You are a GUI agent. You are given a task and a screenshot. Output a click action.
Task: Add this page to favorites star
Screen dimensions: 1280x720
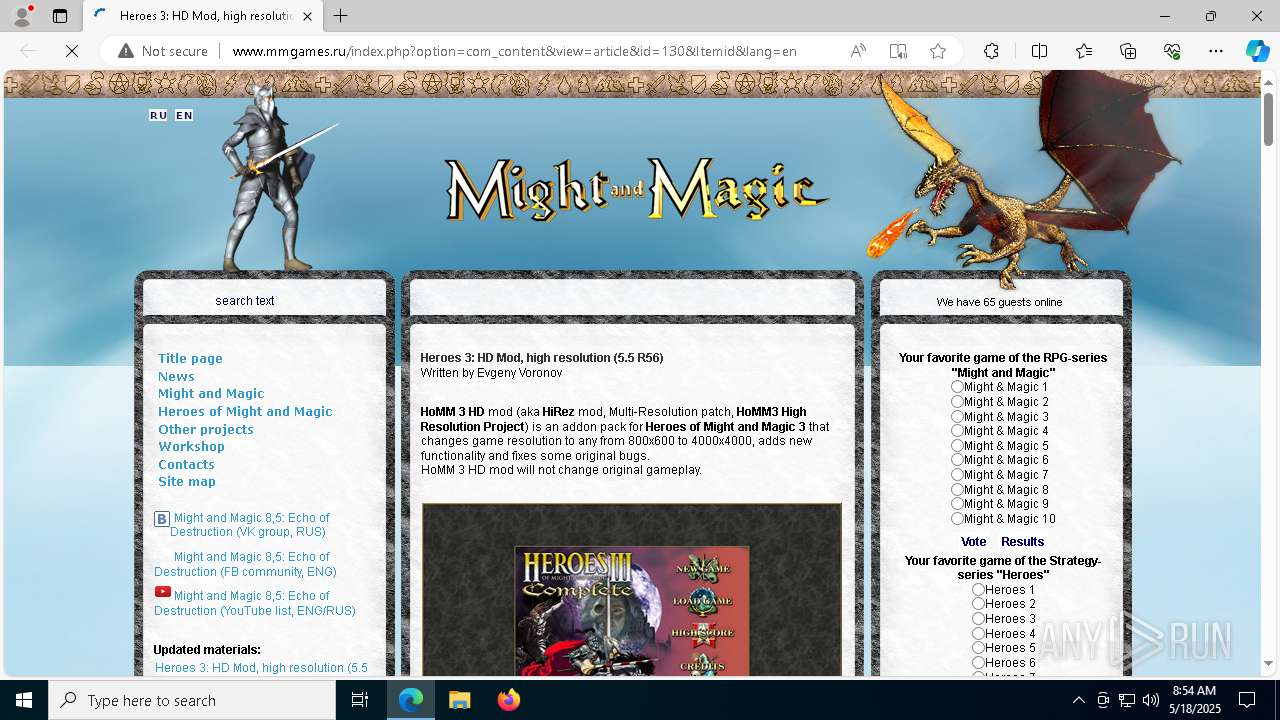938,51
